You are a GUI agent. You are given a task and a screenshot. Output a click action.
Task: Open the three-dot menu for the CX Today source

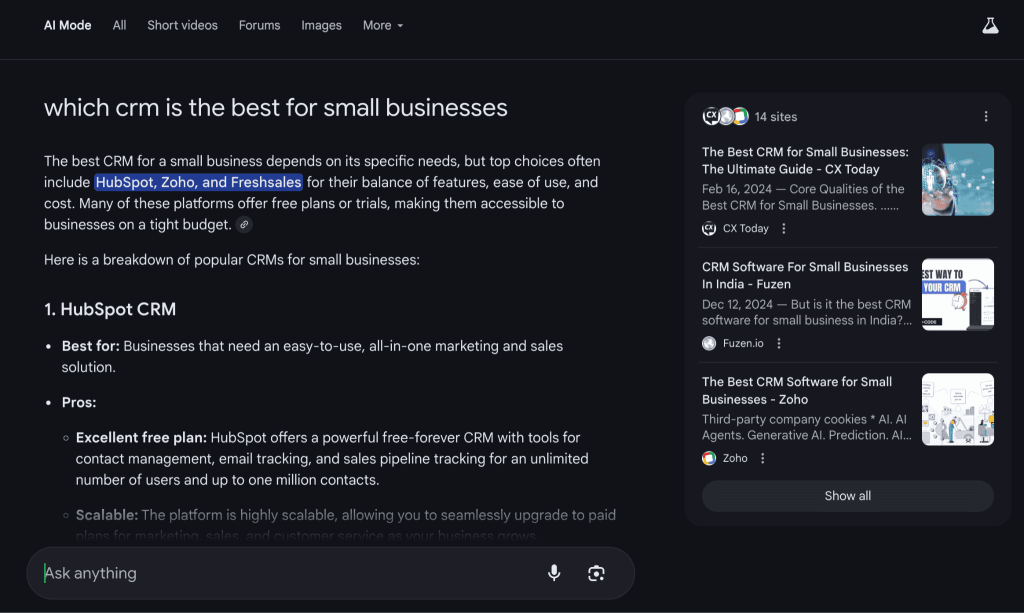coord(783,228)
